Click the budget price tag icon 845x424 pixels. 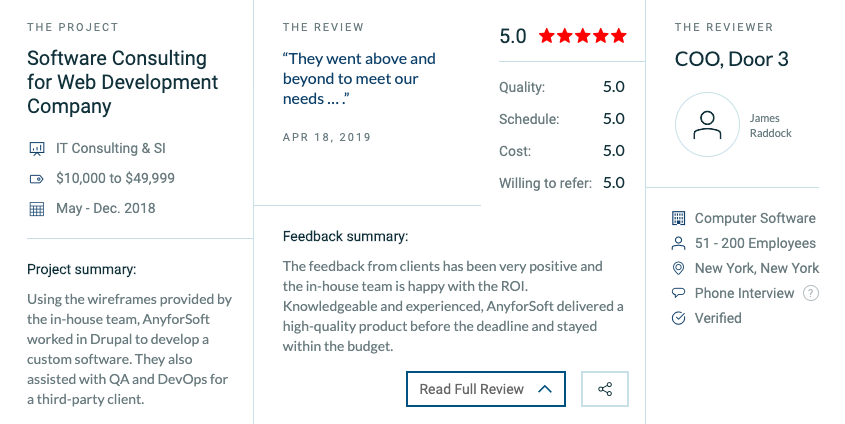pos(37,179)
